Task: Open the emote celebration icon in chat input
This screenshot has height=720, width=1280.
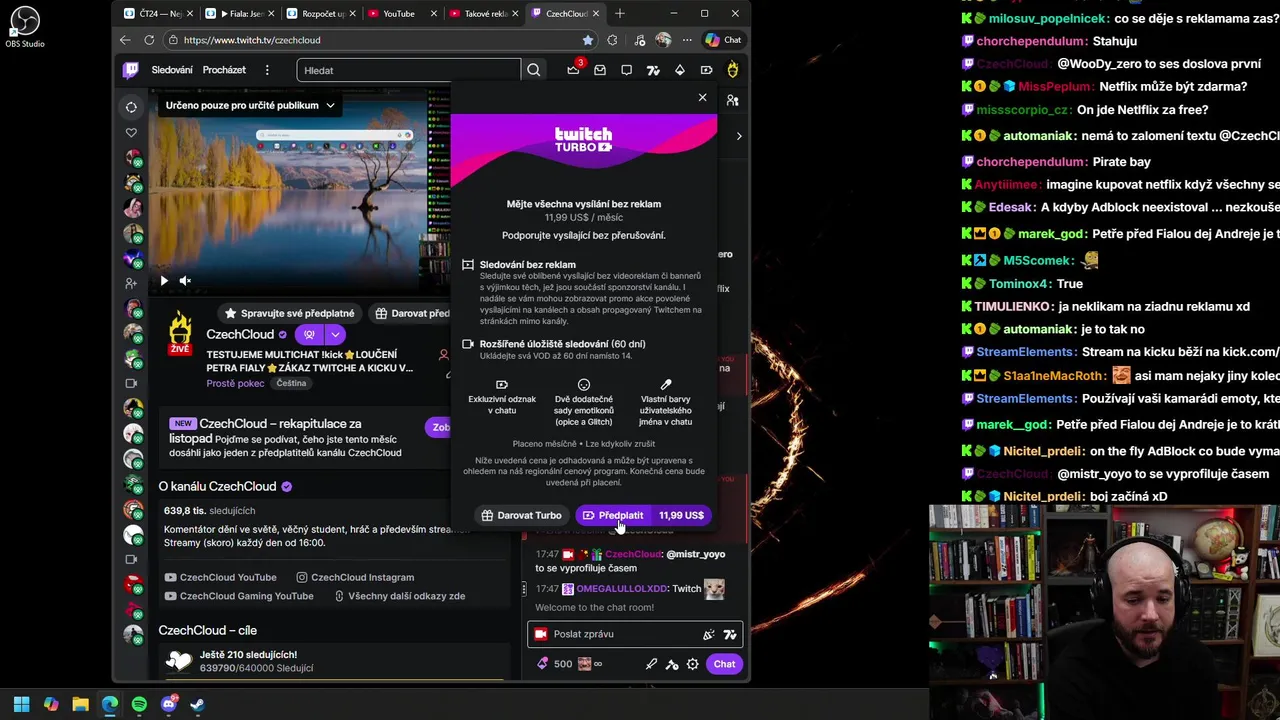Action: click(x=708, y=634)
